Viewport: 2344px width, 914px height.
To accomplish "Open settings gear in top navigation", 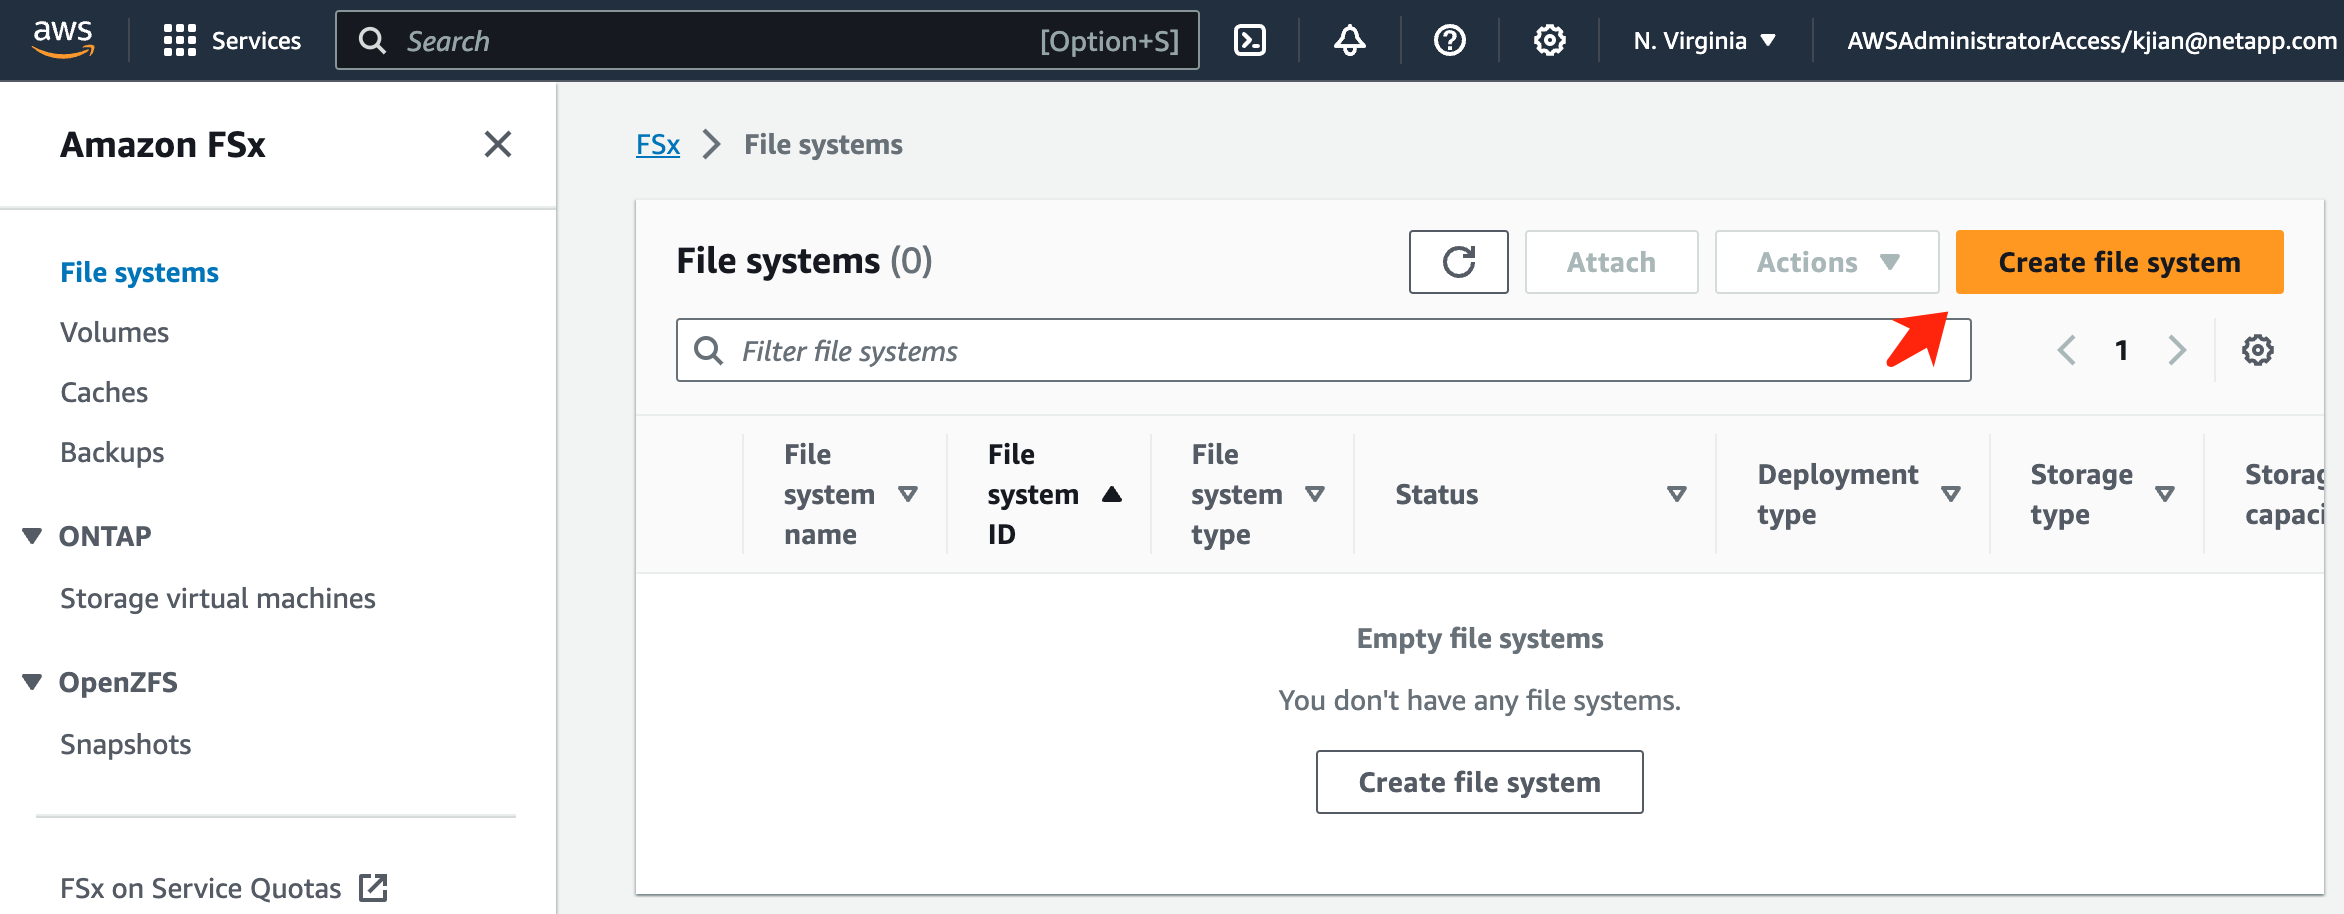I will pyautogui.click(x=1549, y=40).
